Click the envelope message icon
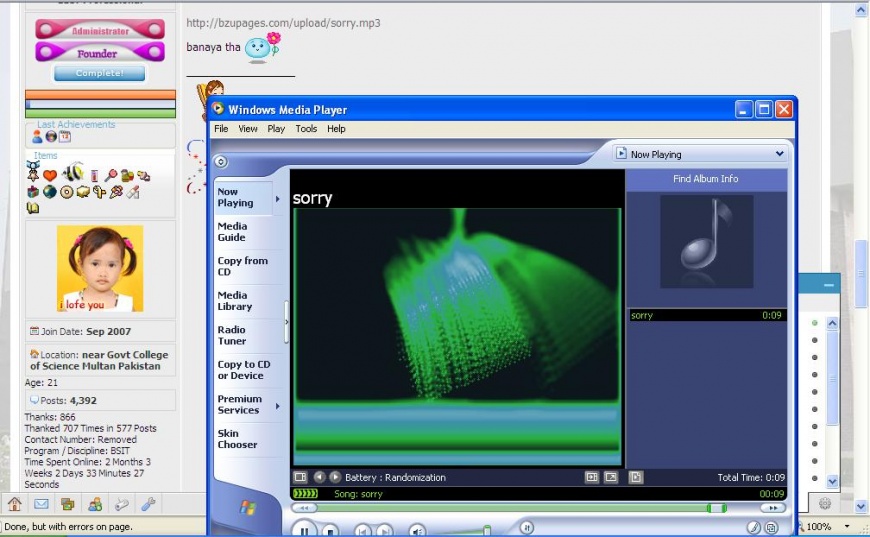Image resolution: width=870 pixels, height=537 pixels. (42, 504)
